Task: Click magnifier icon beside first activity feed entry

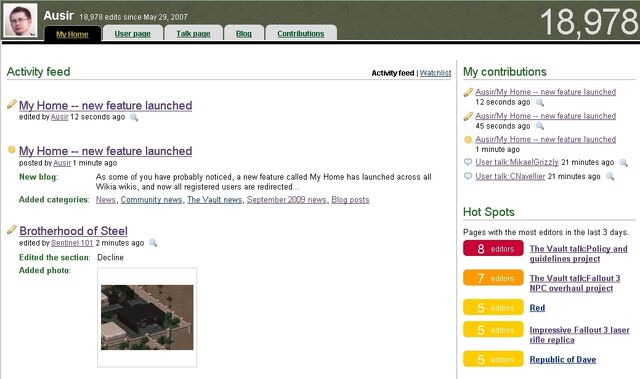Action: point(134,117)
